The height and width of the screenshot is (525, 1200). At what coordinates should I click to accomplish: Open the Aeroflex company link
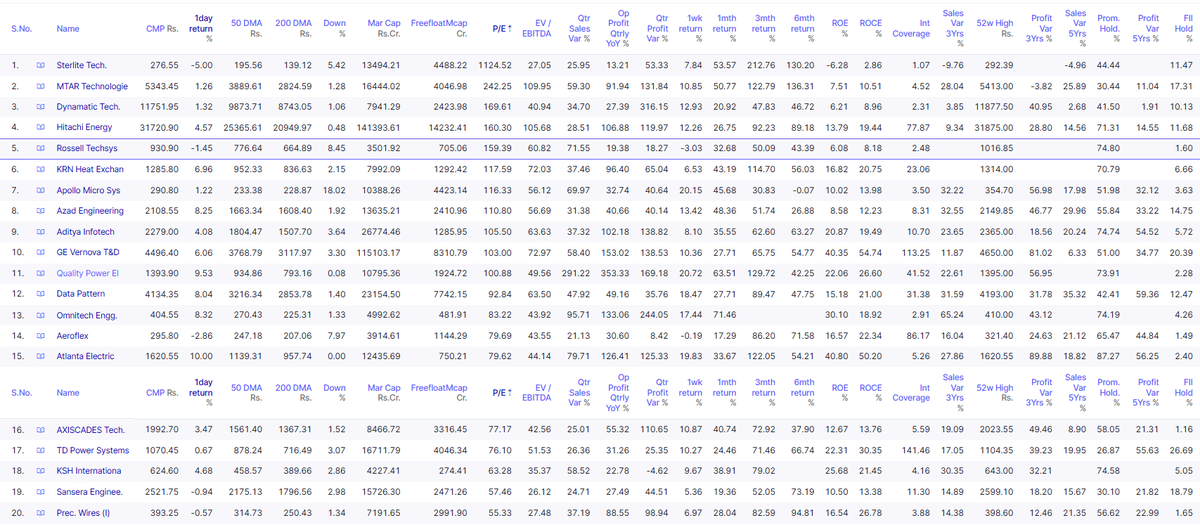point(73,335)
